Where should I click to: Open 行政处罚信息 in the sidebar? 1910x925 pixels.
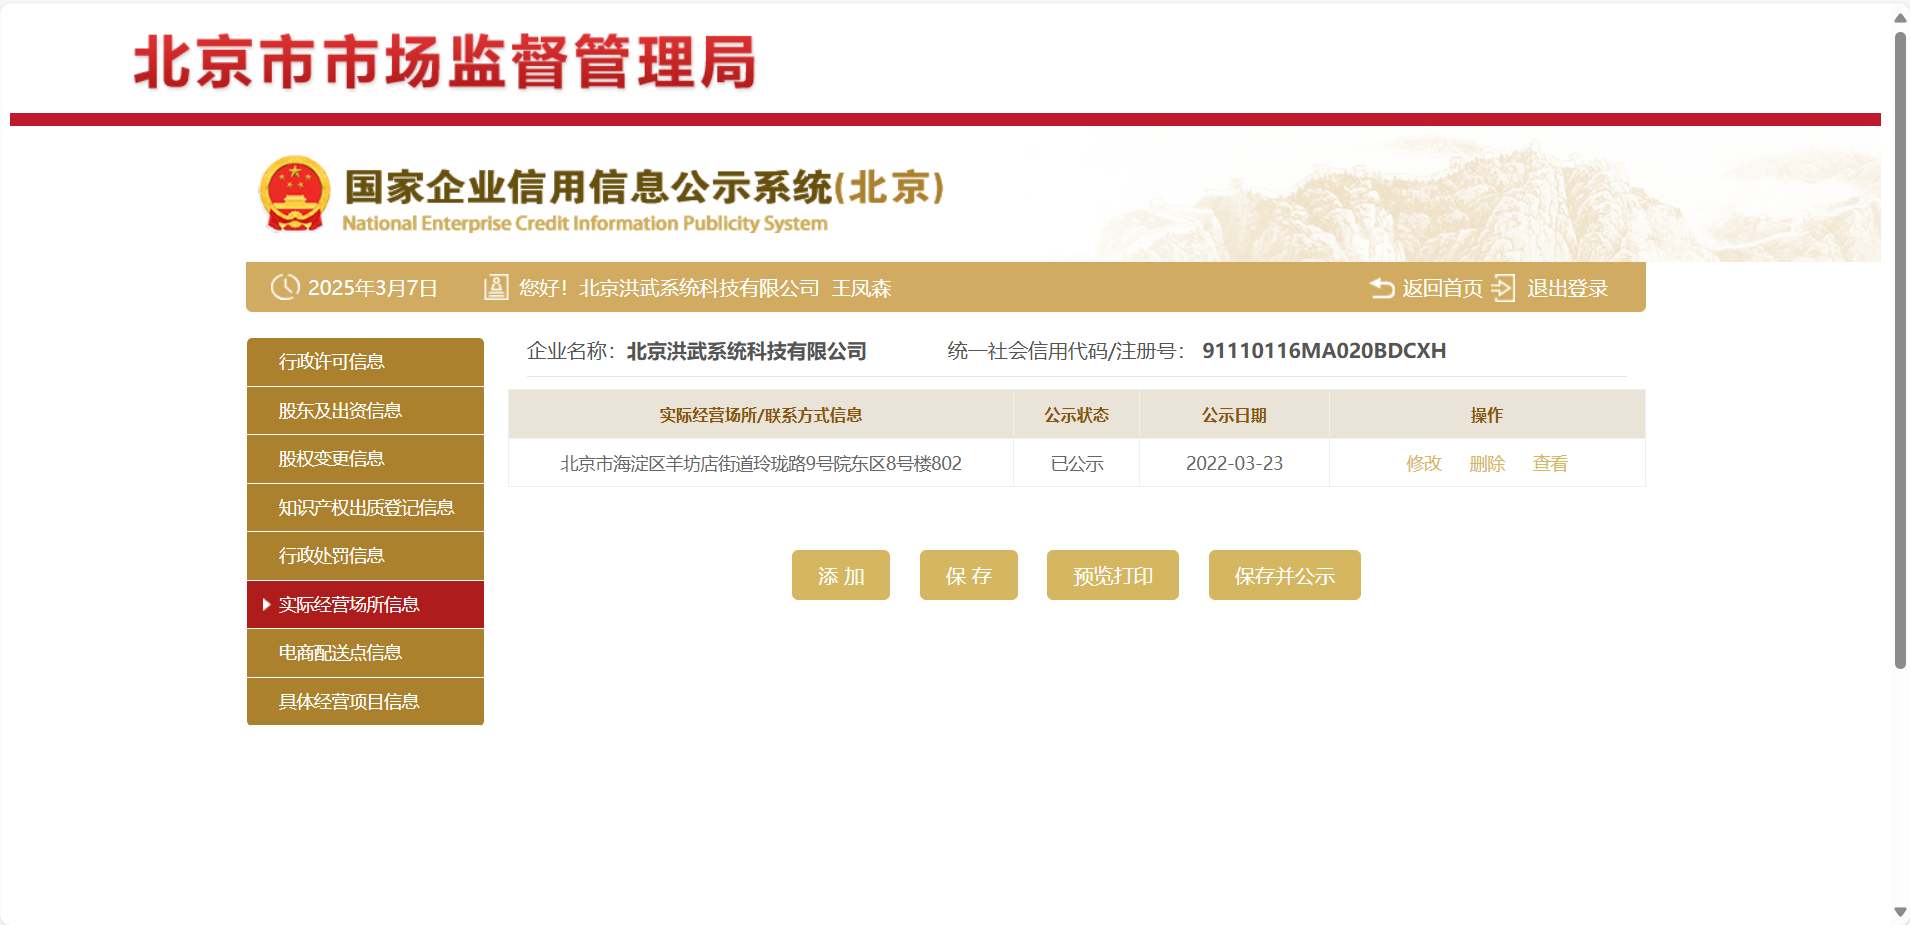(365, 556)
